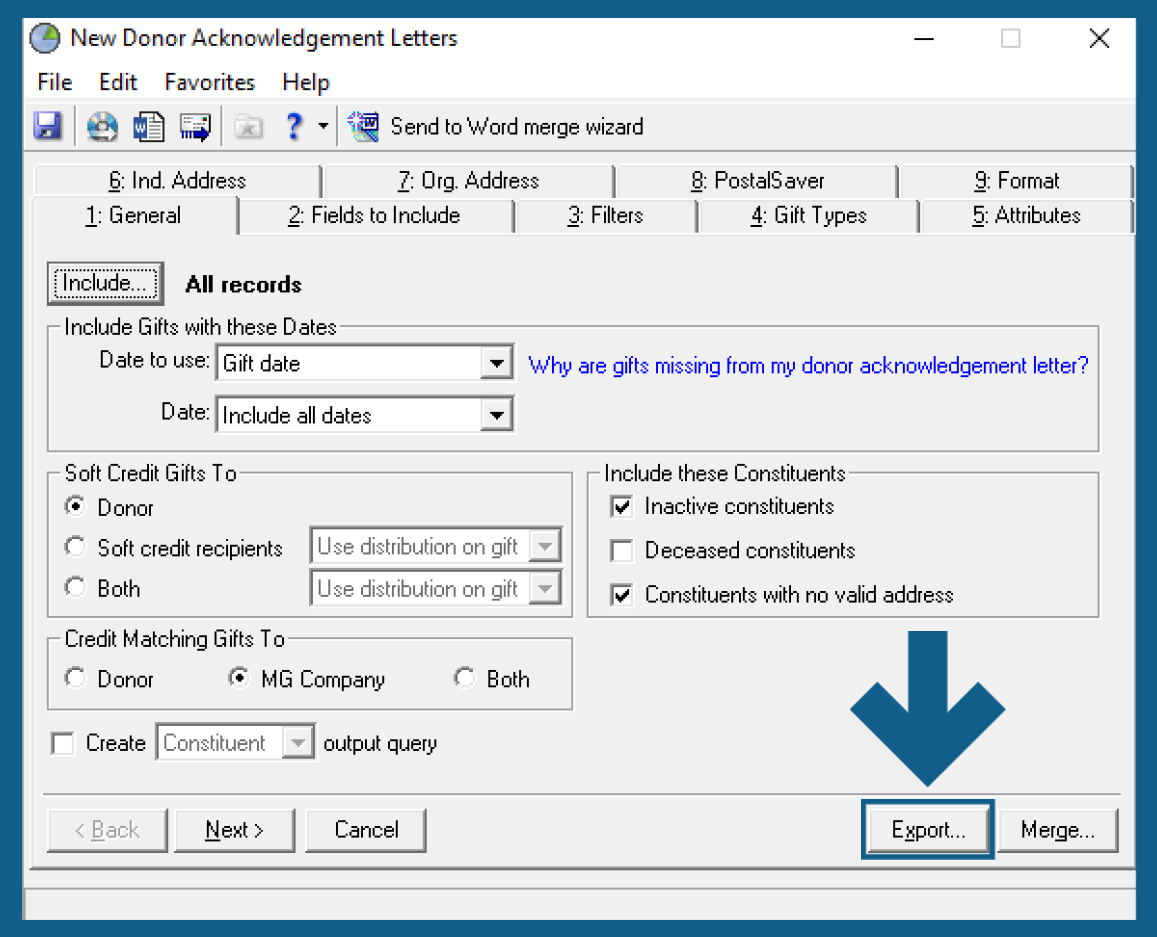Viewport: 1157px width, 937px height.
Task: Switch to the 9: Format tab
Action: (x=1016, y=181)
